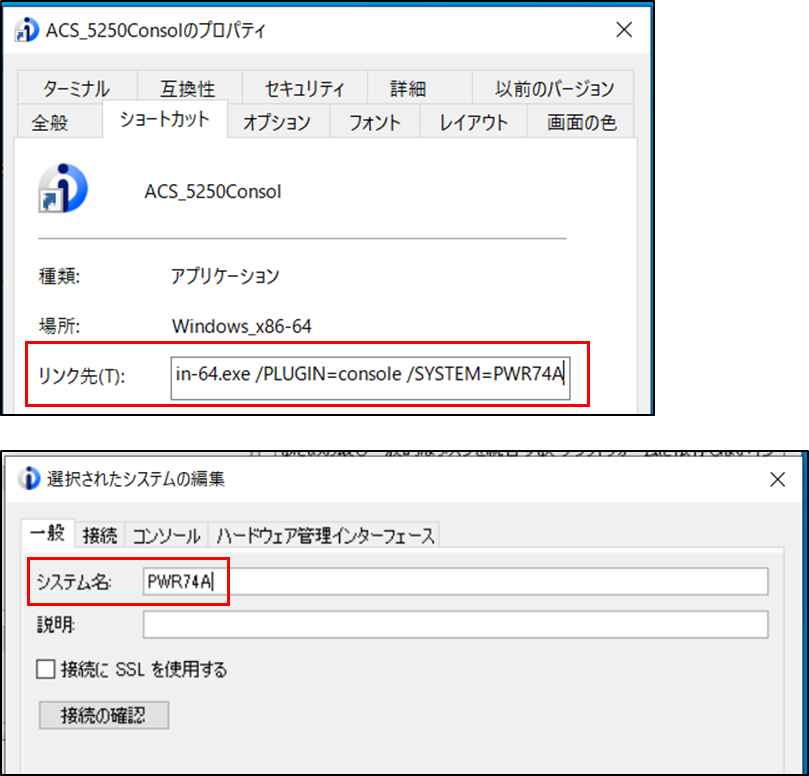Enable 接続に SSL を使用する checkbox
Image resolution: width=809 pixels, height=776 pixels.
point(46,669)
